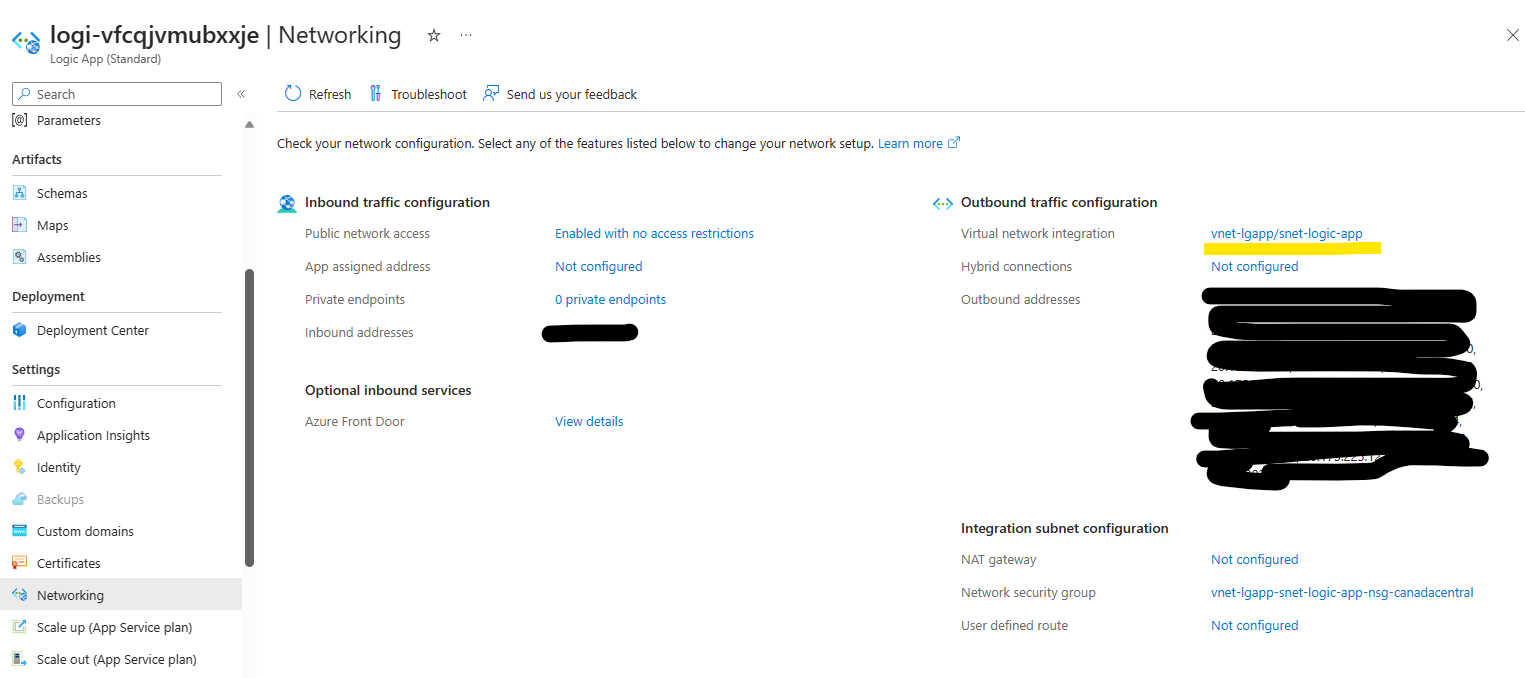The image size is (1525, 678).
Task: Collapse the left sidebar with the chevron
Action: tap(241, 93)
